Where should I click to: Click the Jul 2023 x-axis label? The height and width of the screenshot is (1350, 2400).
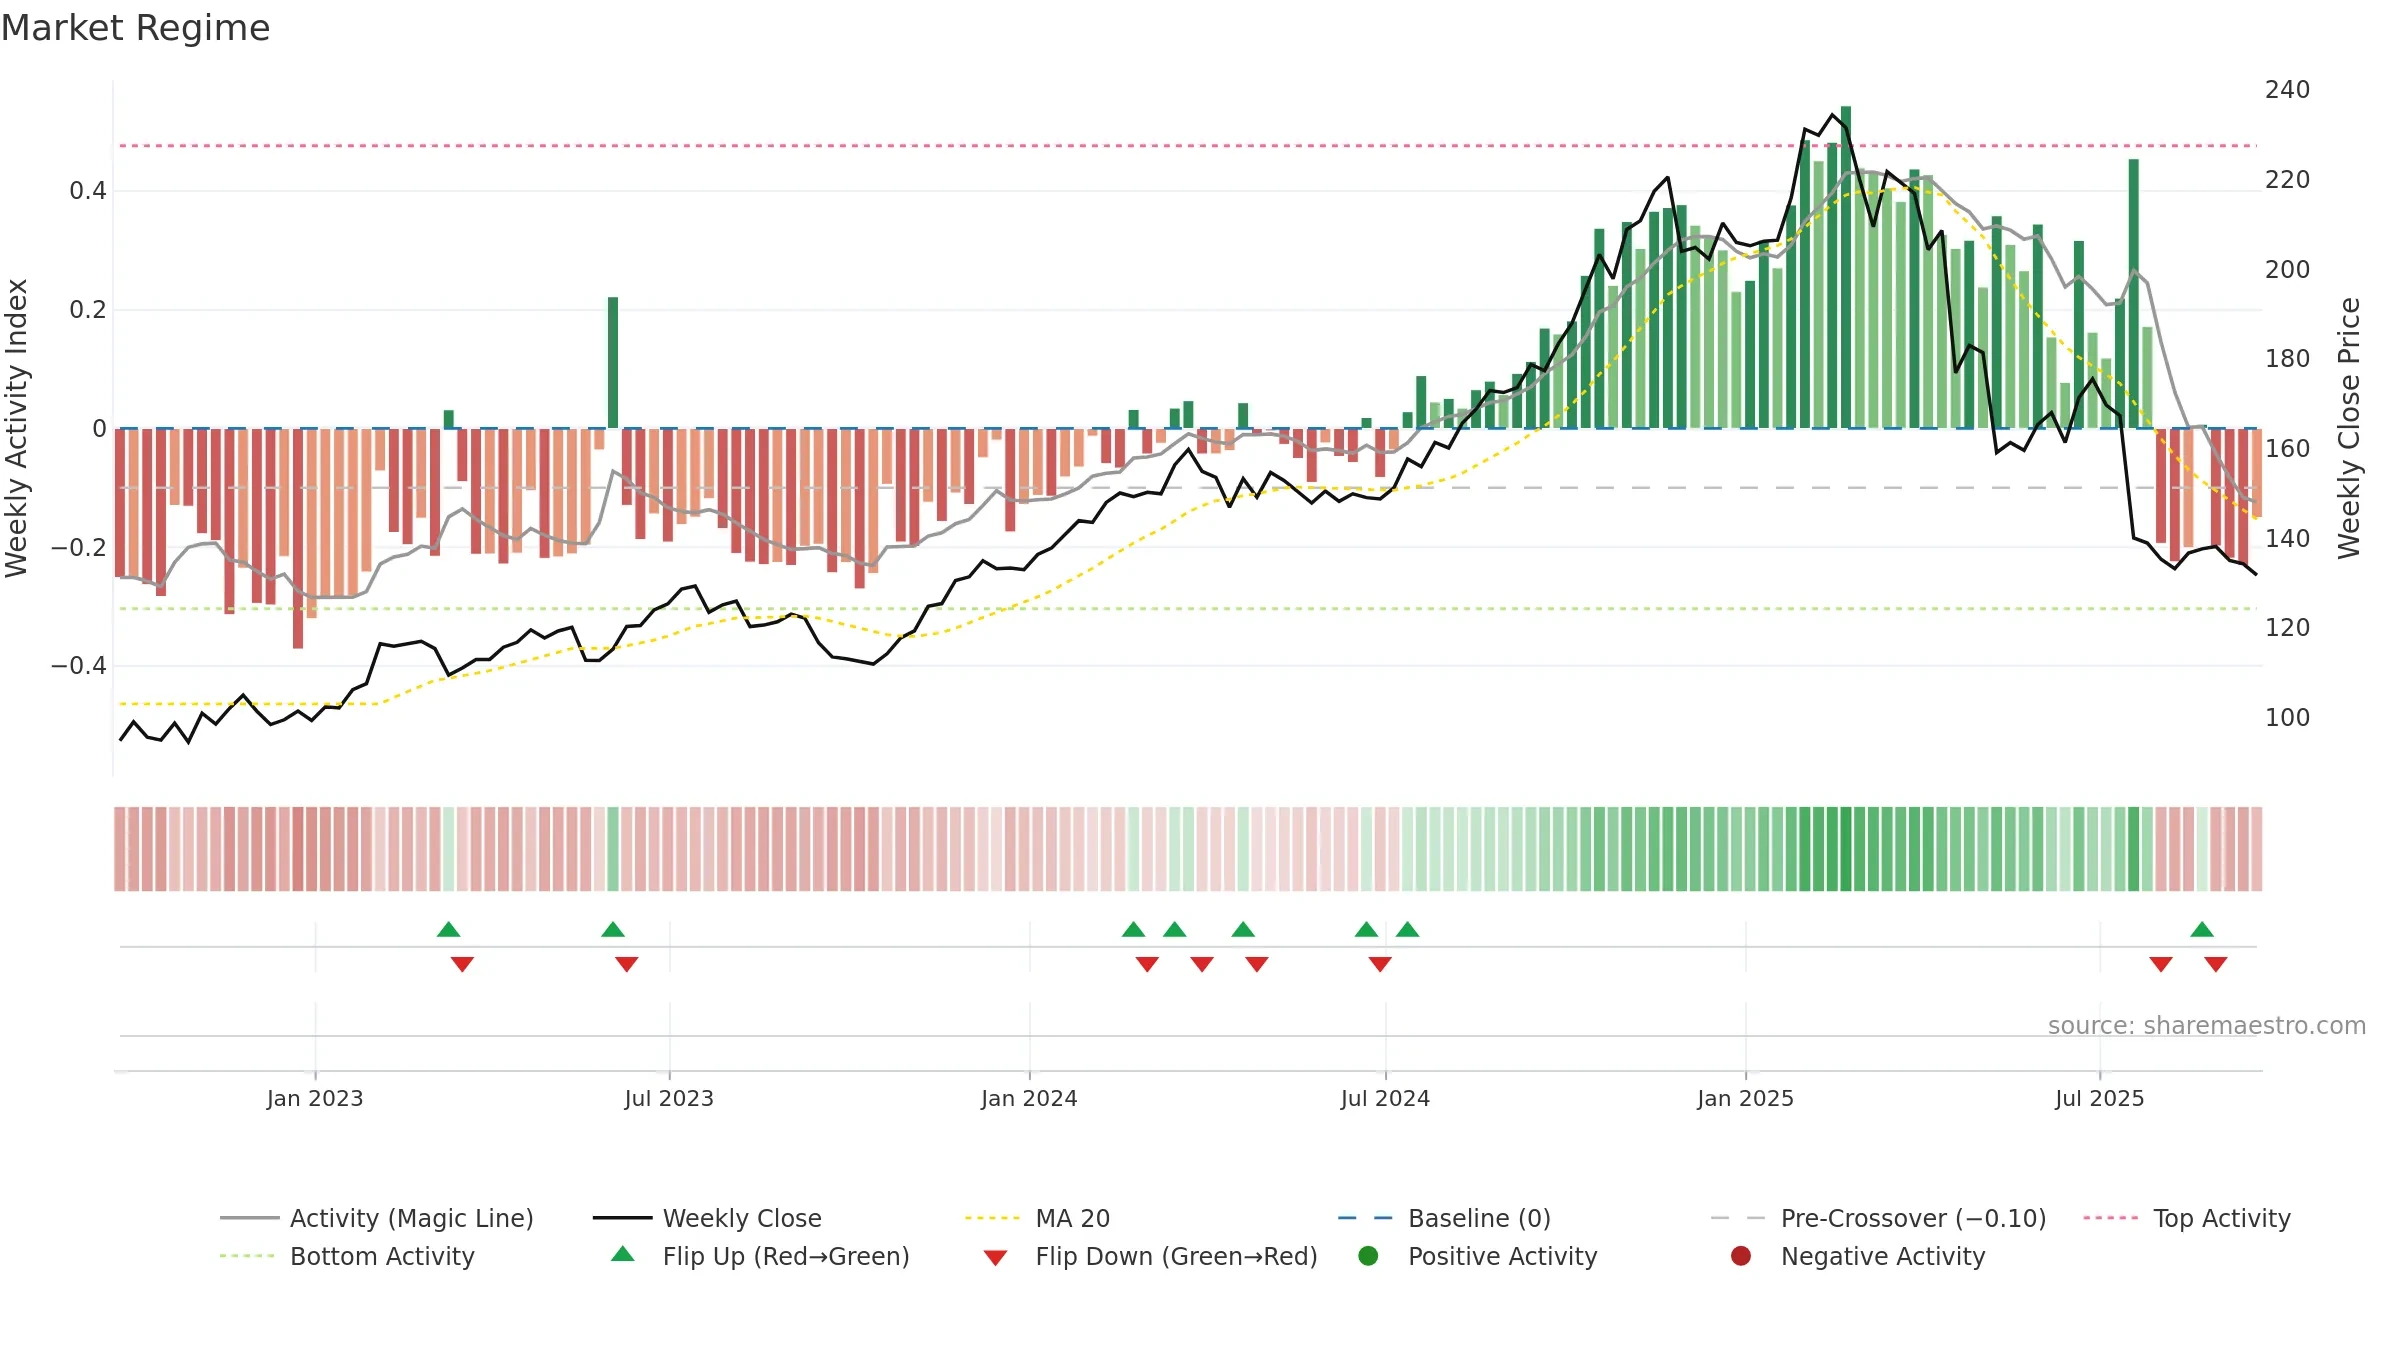[669, 1098]
